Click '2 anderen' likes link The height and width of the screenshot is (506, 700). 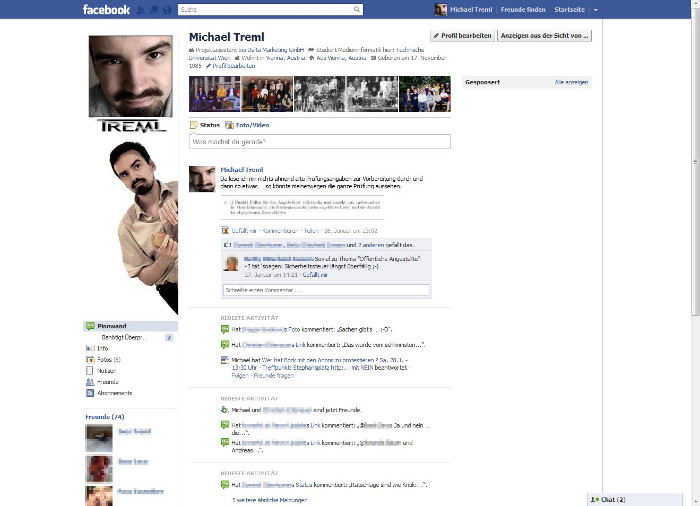(373, 245)
